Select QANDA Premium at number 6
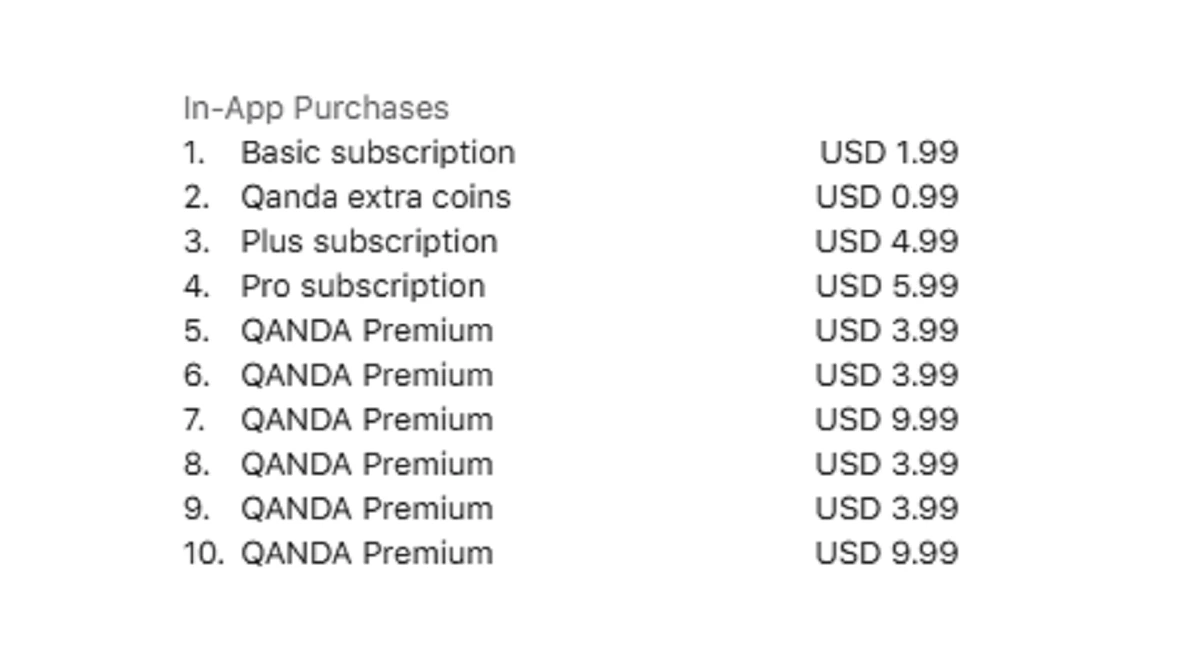Viewport: 1200px width, 648px height. (366, 375)
